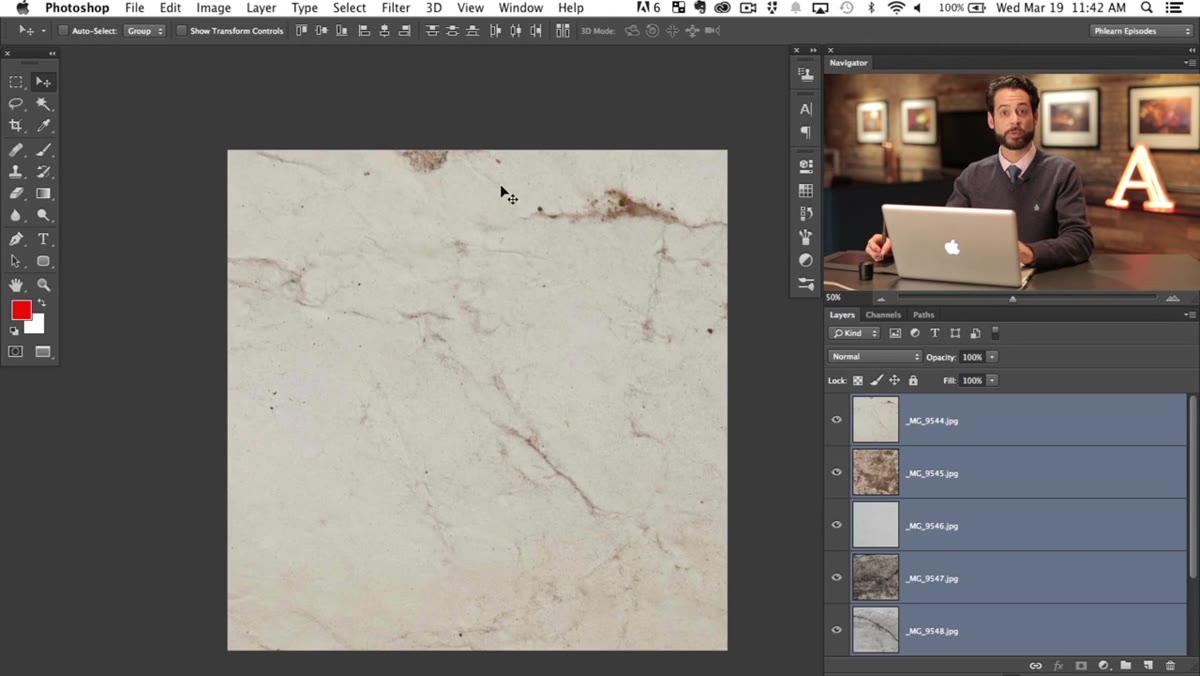Screen dimensions: 1200x676
Task: Select the Pen tool
Action: click(16, 240)
